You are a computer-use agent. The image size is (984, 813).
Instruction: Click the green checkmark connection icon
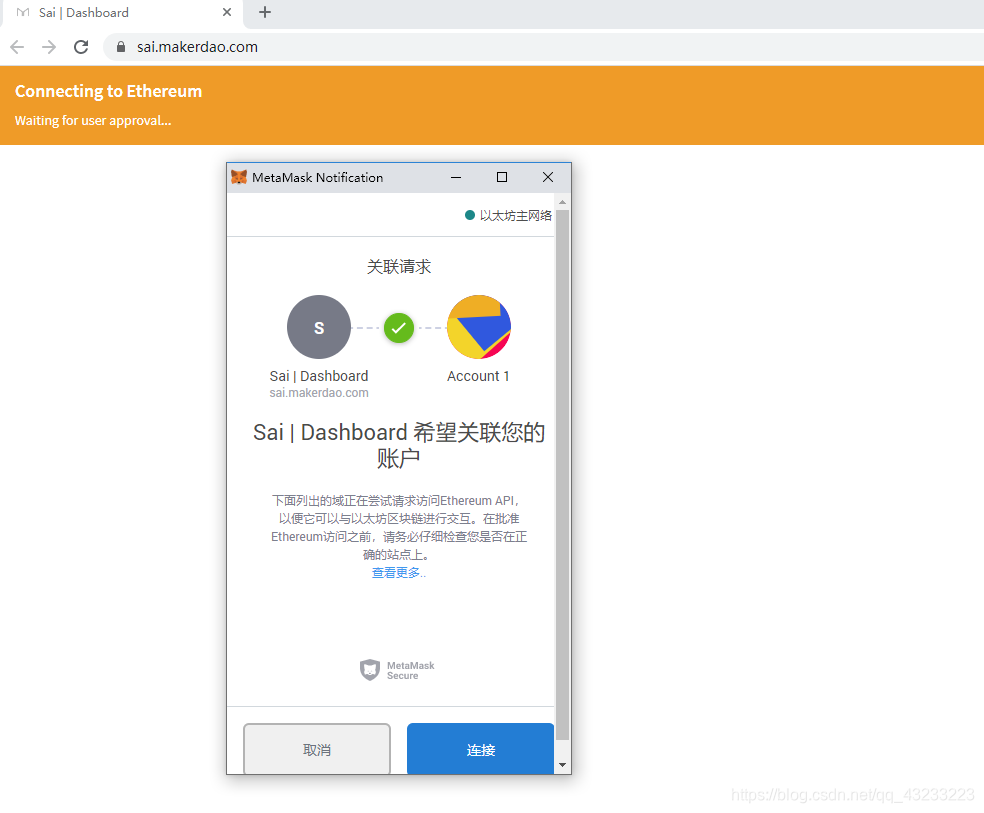399,328
